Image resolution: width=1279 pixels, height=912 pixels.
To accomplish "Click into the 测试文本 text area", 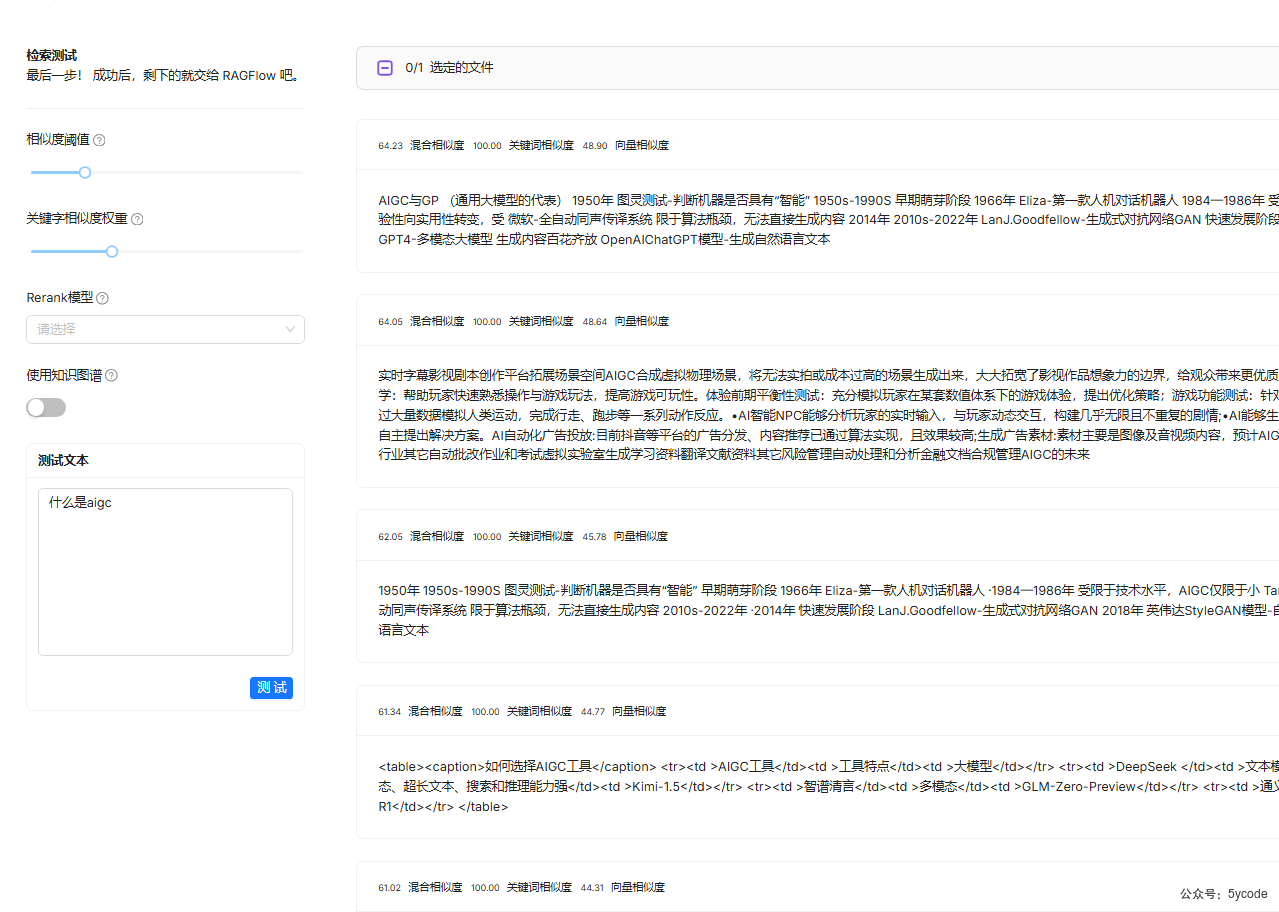I will pyautogui.click(x=165, y=572).
